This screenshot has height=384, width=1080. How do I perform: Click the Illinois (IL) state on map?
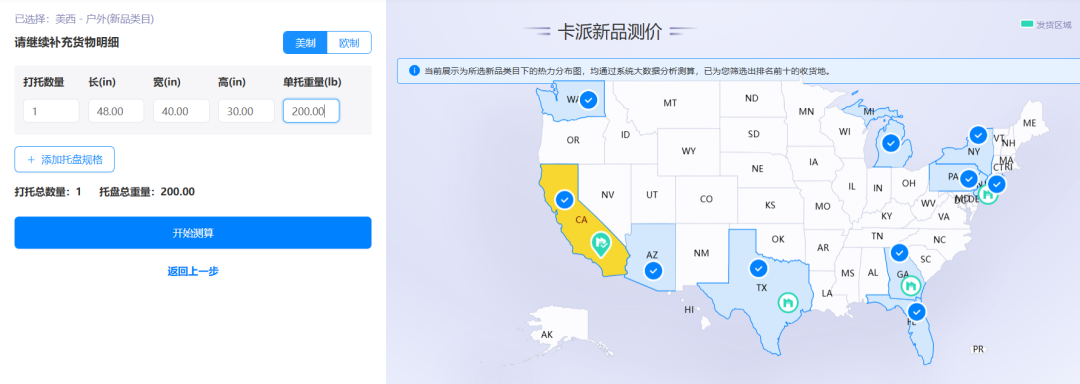[x=851, y=186]
